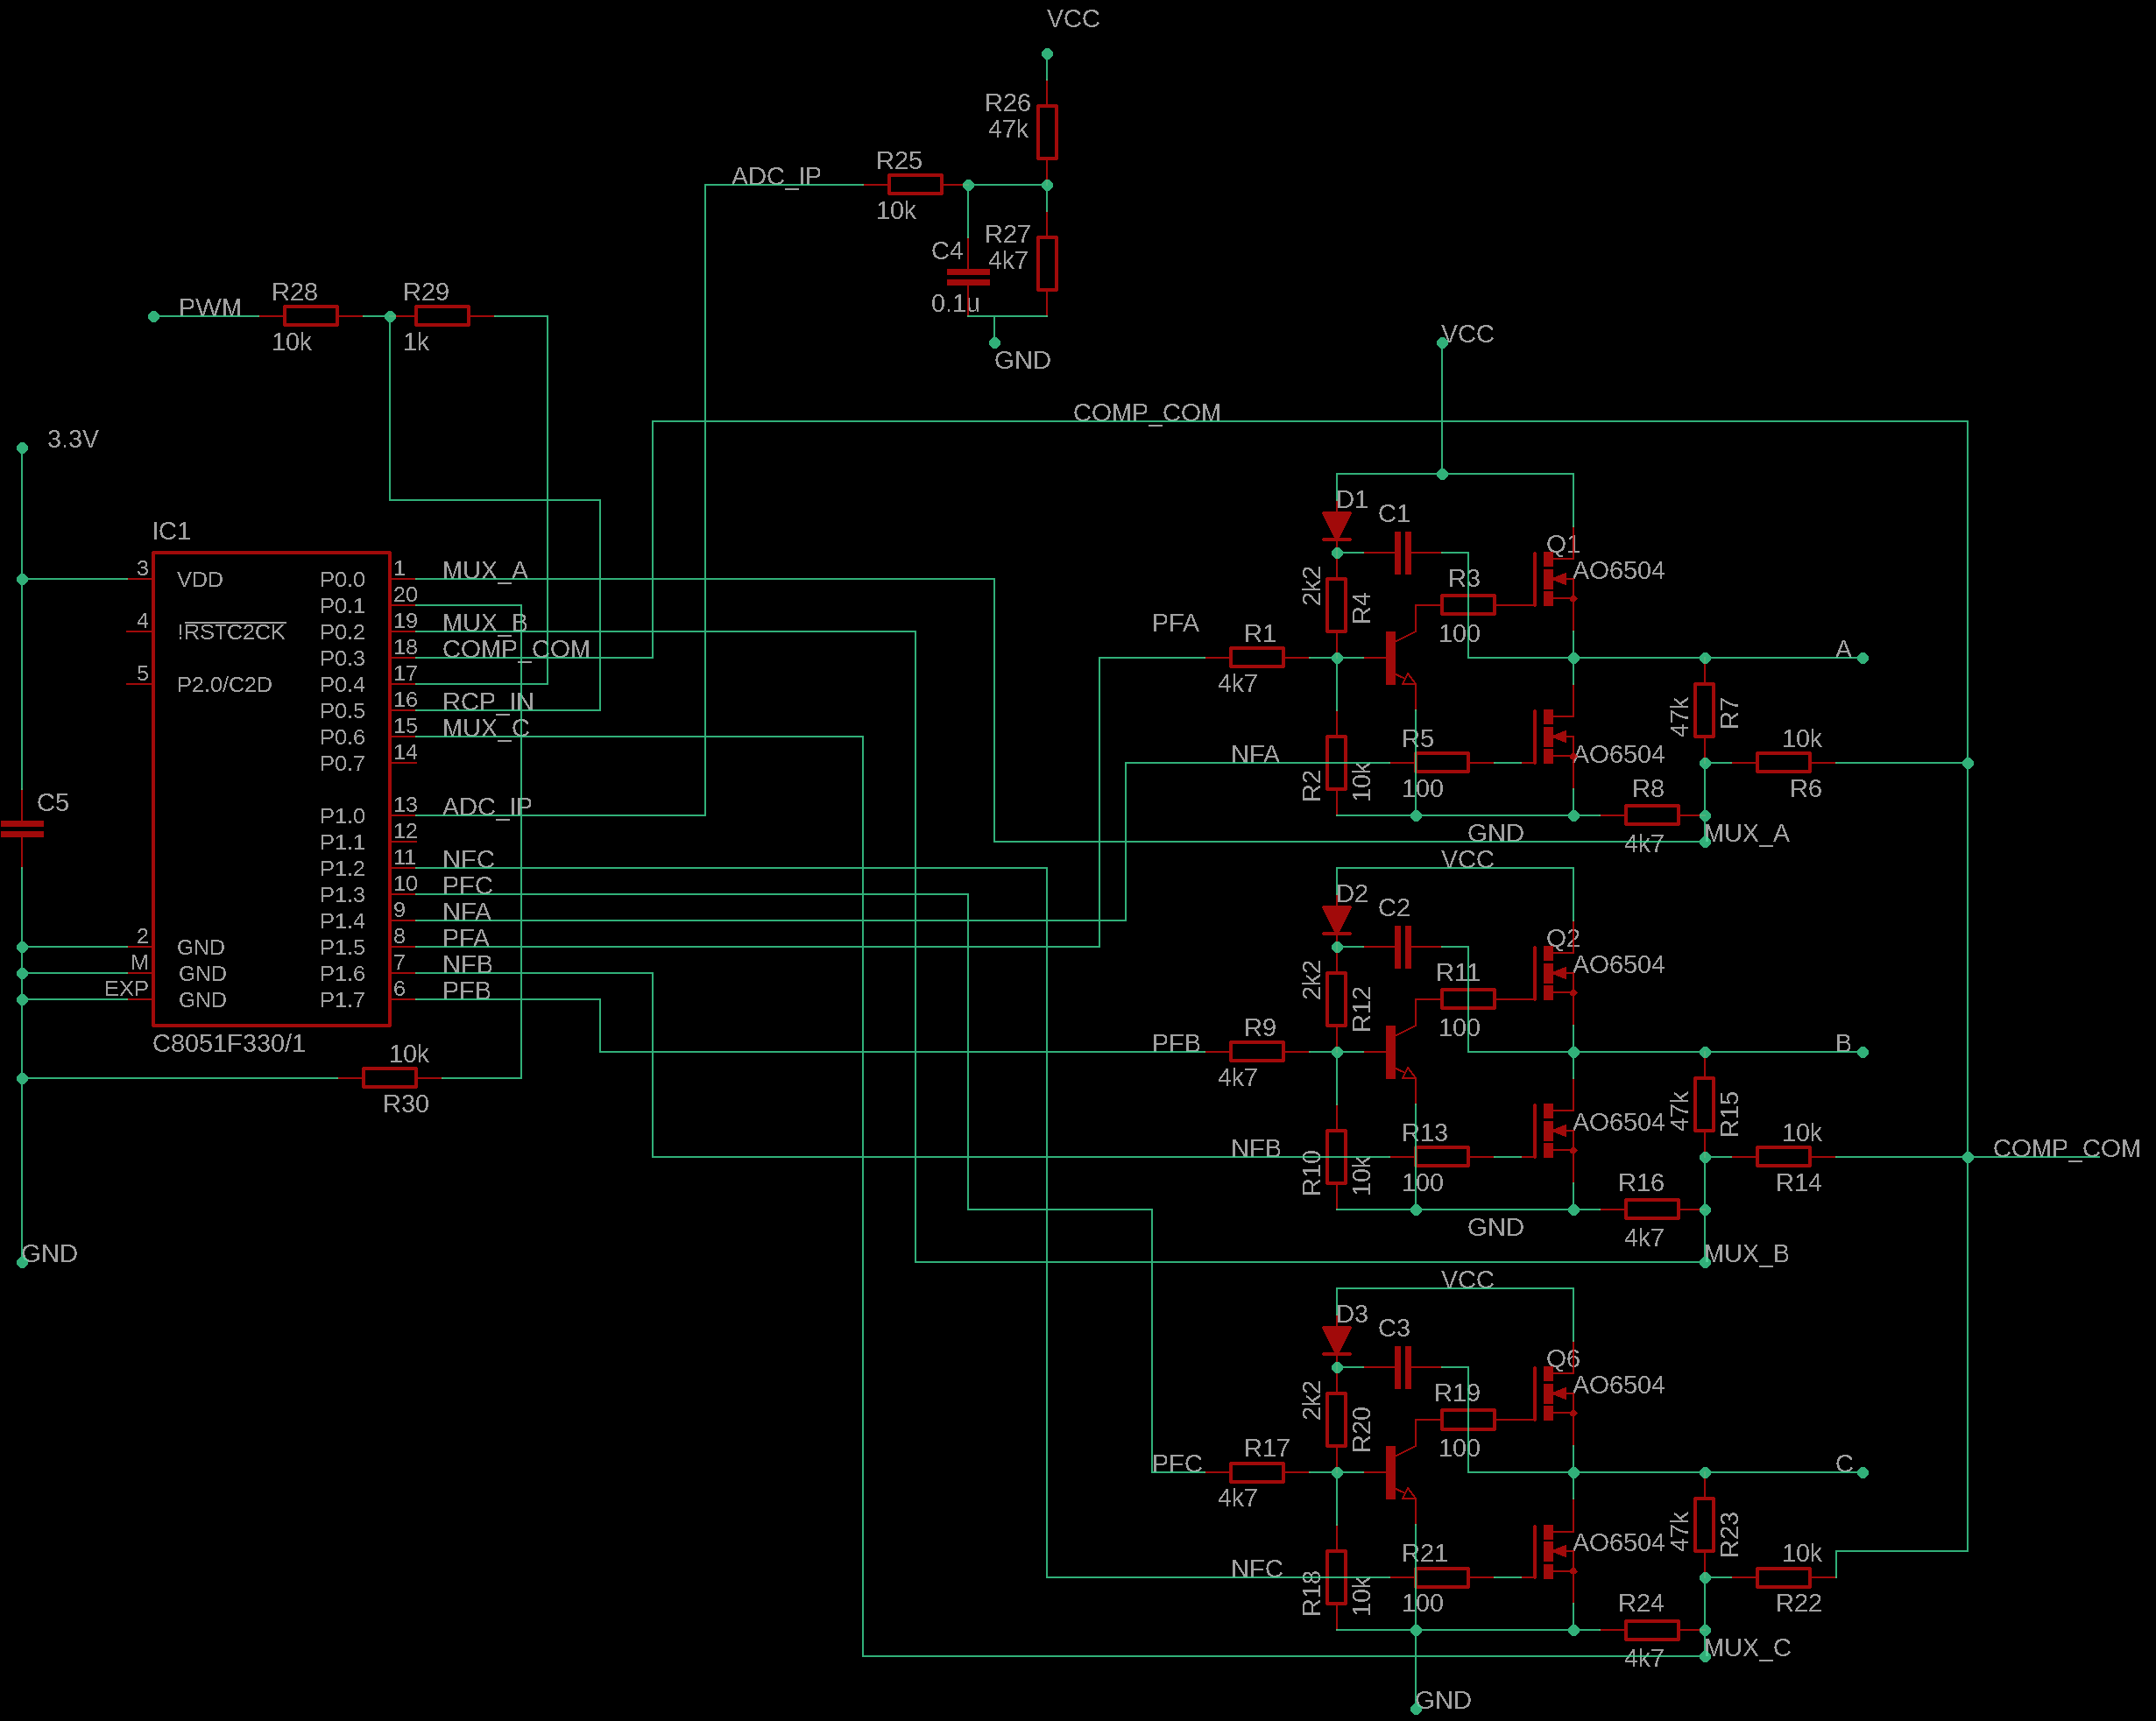This screenshot has width=2156, height=1721.
Task: Click the MUX_B net label at bottom right
Action: coord(1745,1253)
